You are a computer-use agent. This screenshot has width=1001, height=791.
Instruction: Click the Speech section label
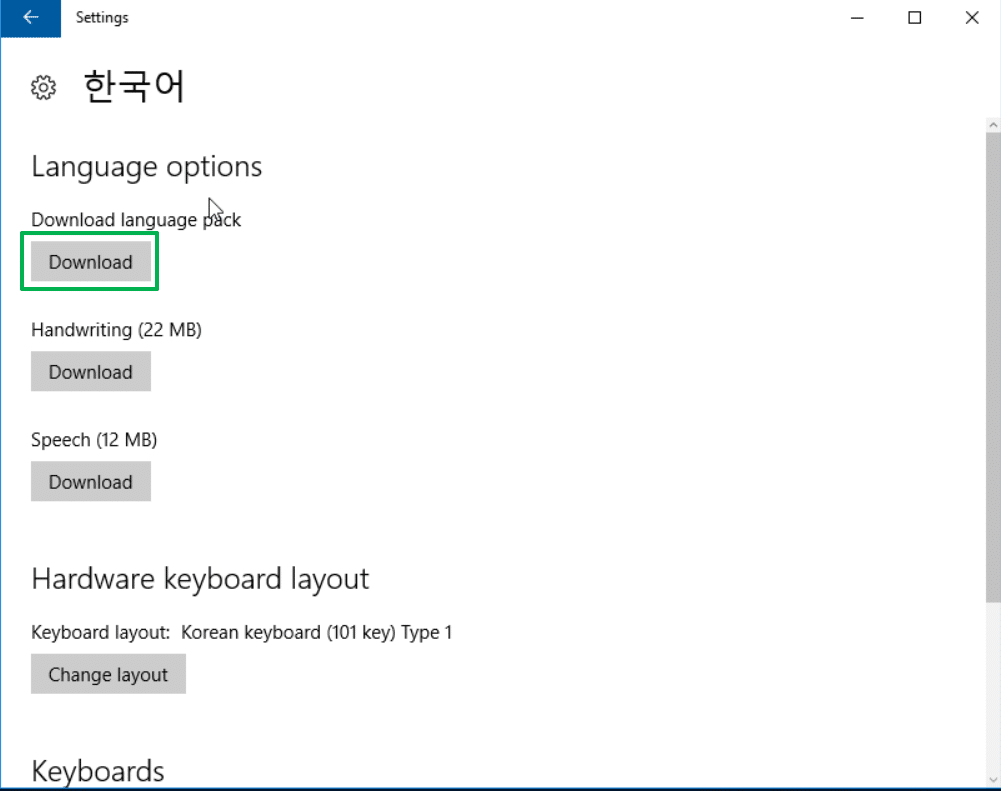pos(94,439)
